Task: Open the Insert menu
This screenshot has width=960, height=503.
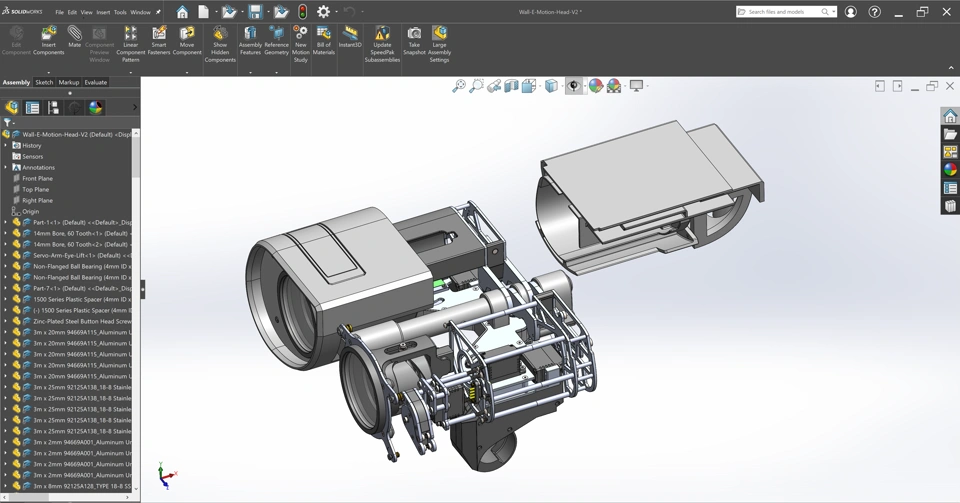Action: coord(103,12)
